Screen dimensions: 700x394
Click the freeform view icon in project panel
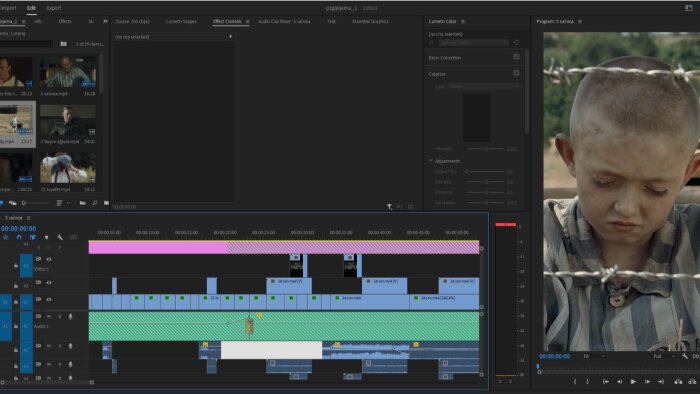(12, 203)
